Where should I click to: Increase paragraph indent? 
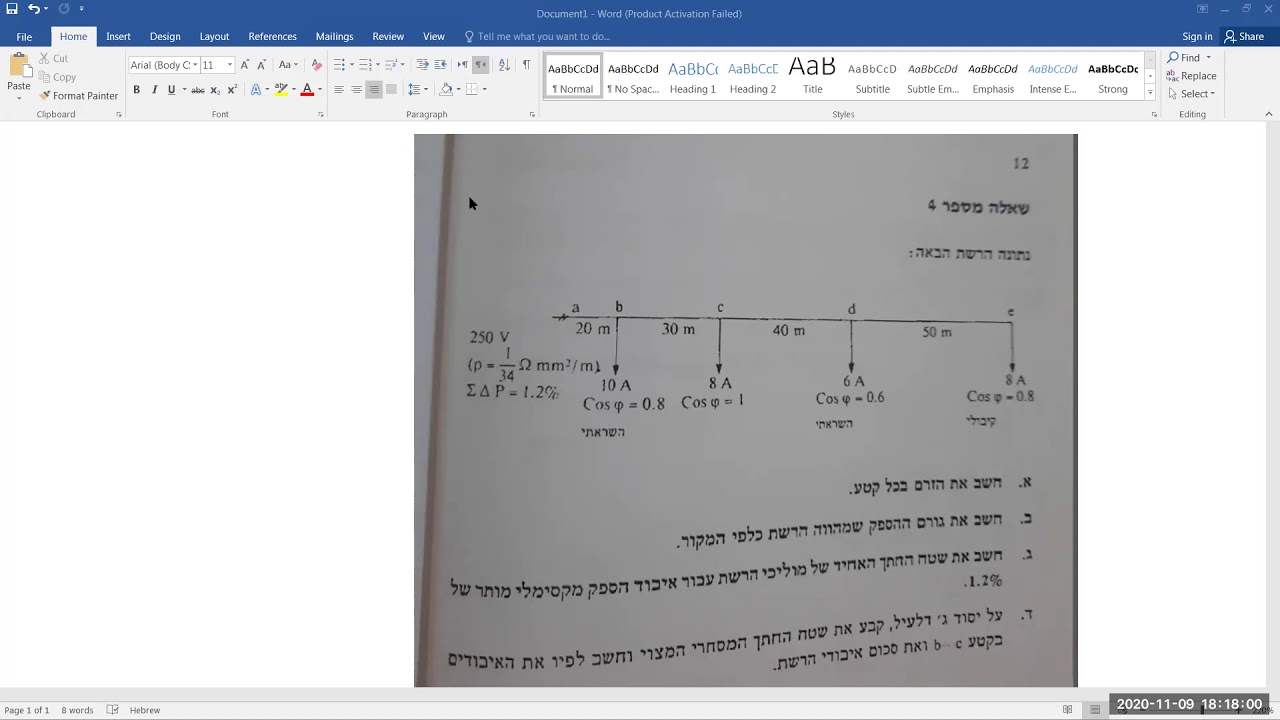click(x=440, y=65)
